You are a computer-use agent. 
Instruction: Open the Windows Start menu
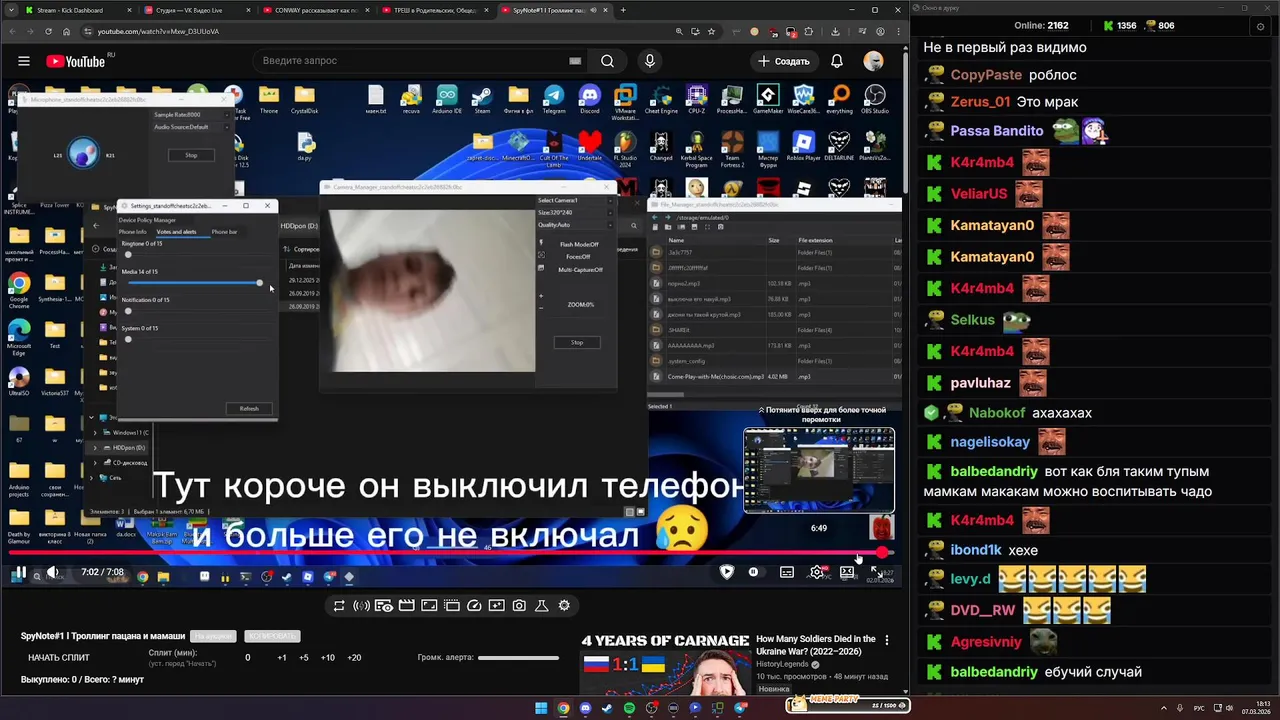(541, 708)
